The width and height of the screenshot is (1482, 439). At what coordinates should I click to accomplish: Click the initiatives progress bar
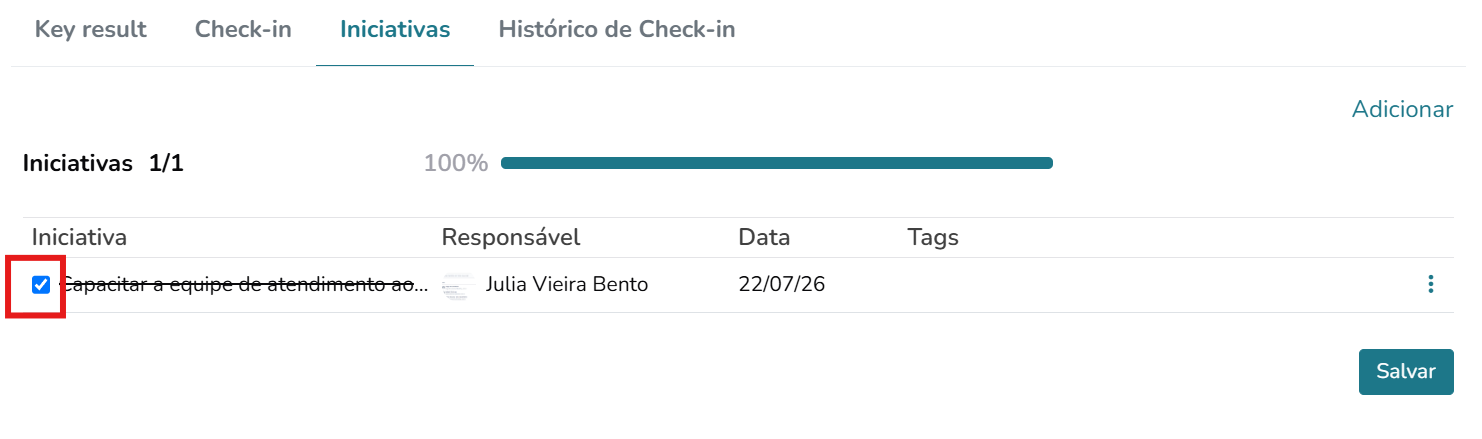click(777, 163)
